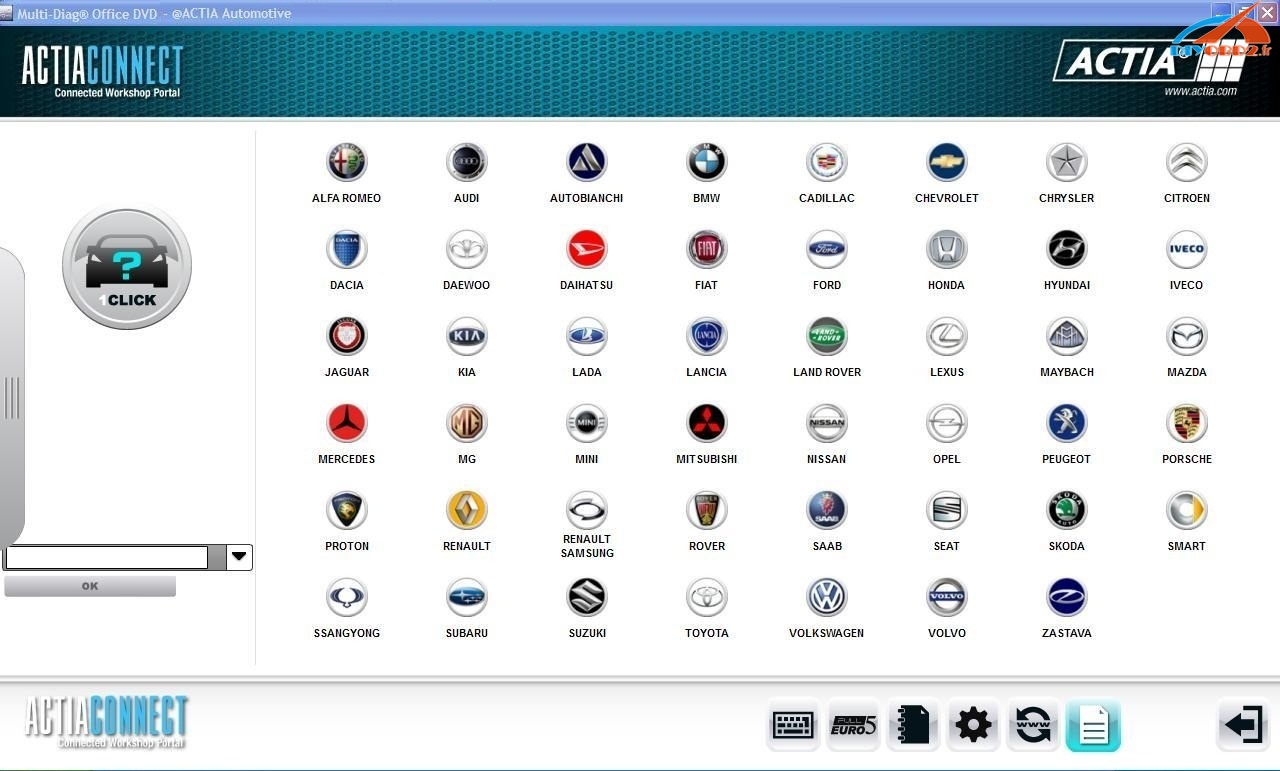The image size is (1280, 771).
Task: Select the Chrysler star logo
Action: point(1067,162)
